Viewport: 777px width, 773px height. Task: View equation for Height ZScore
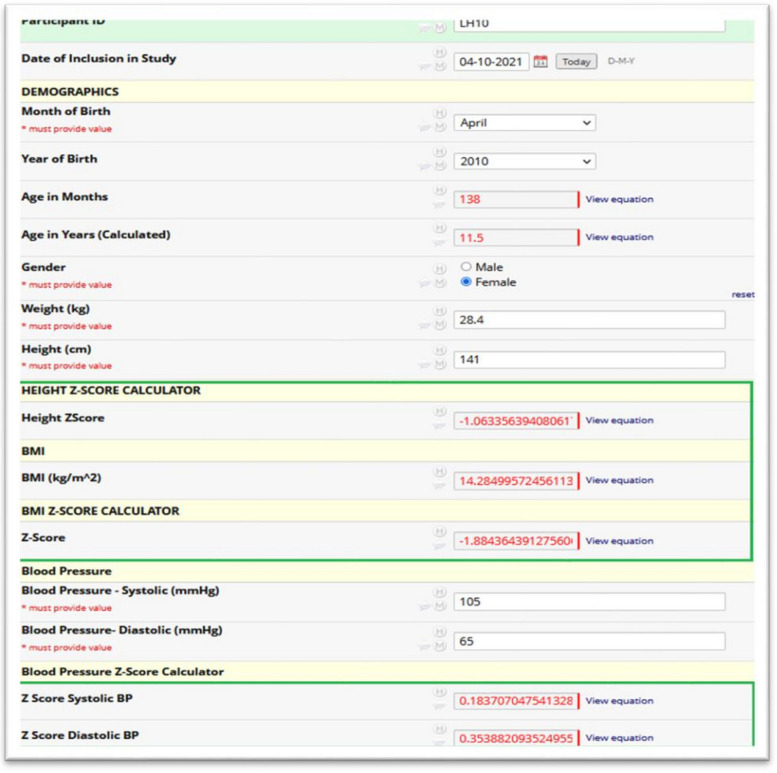pyautogui.click(x=619, y=421)
